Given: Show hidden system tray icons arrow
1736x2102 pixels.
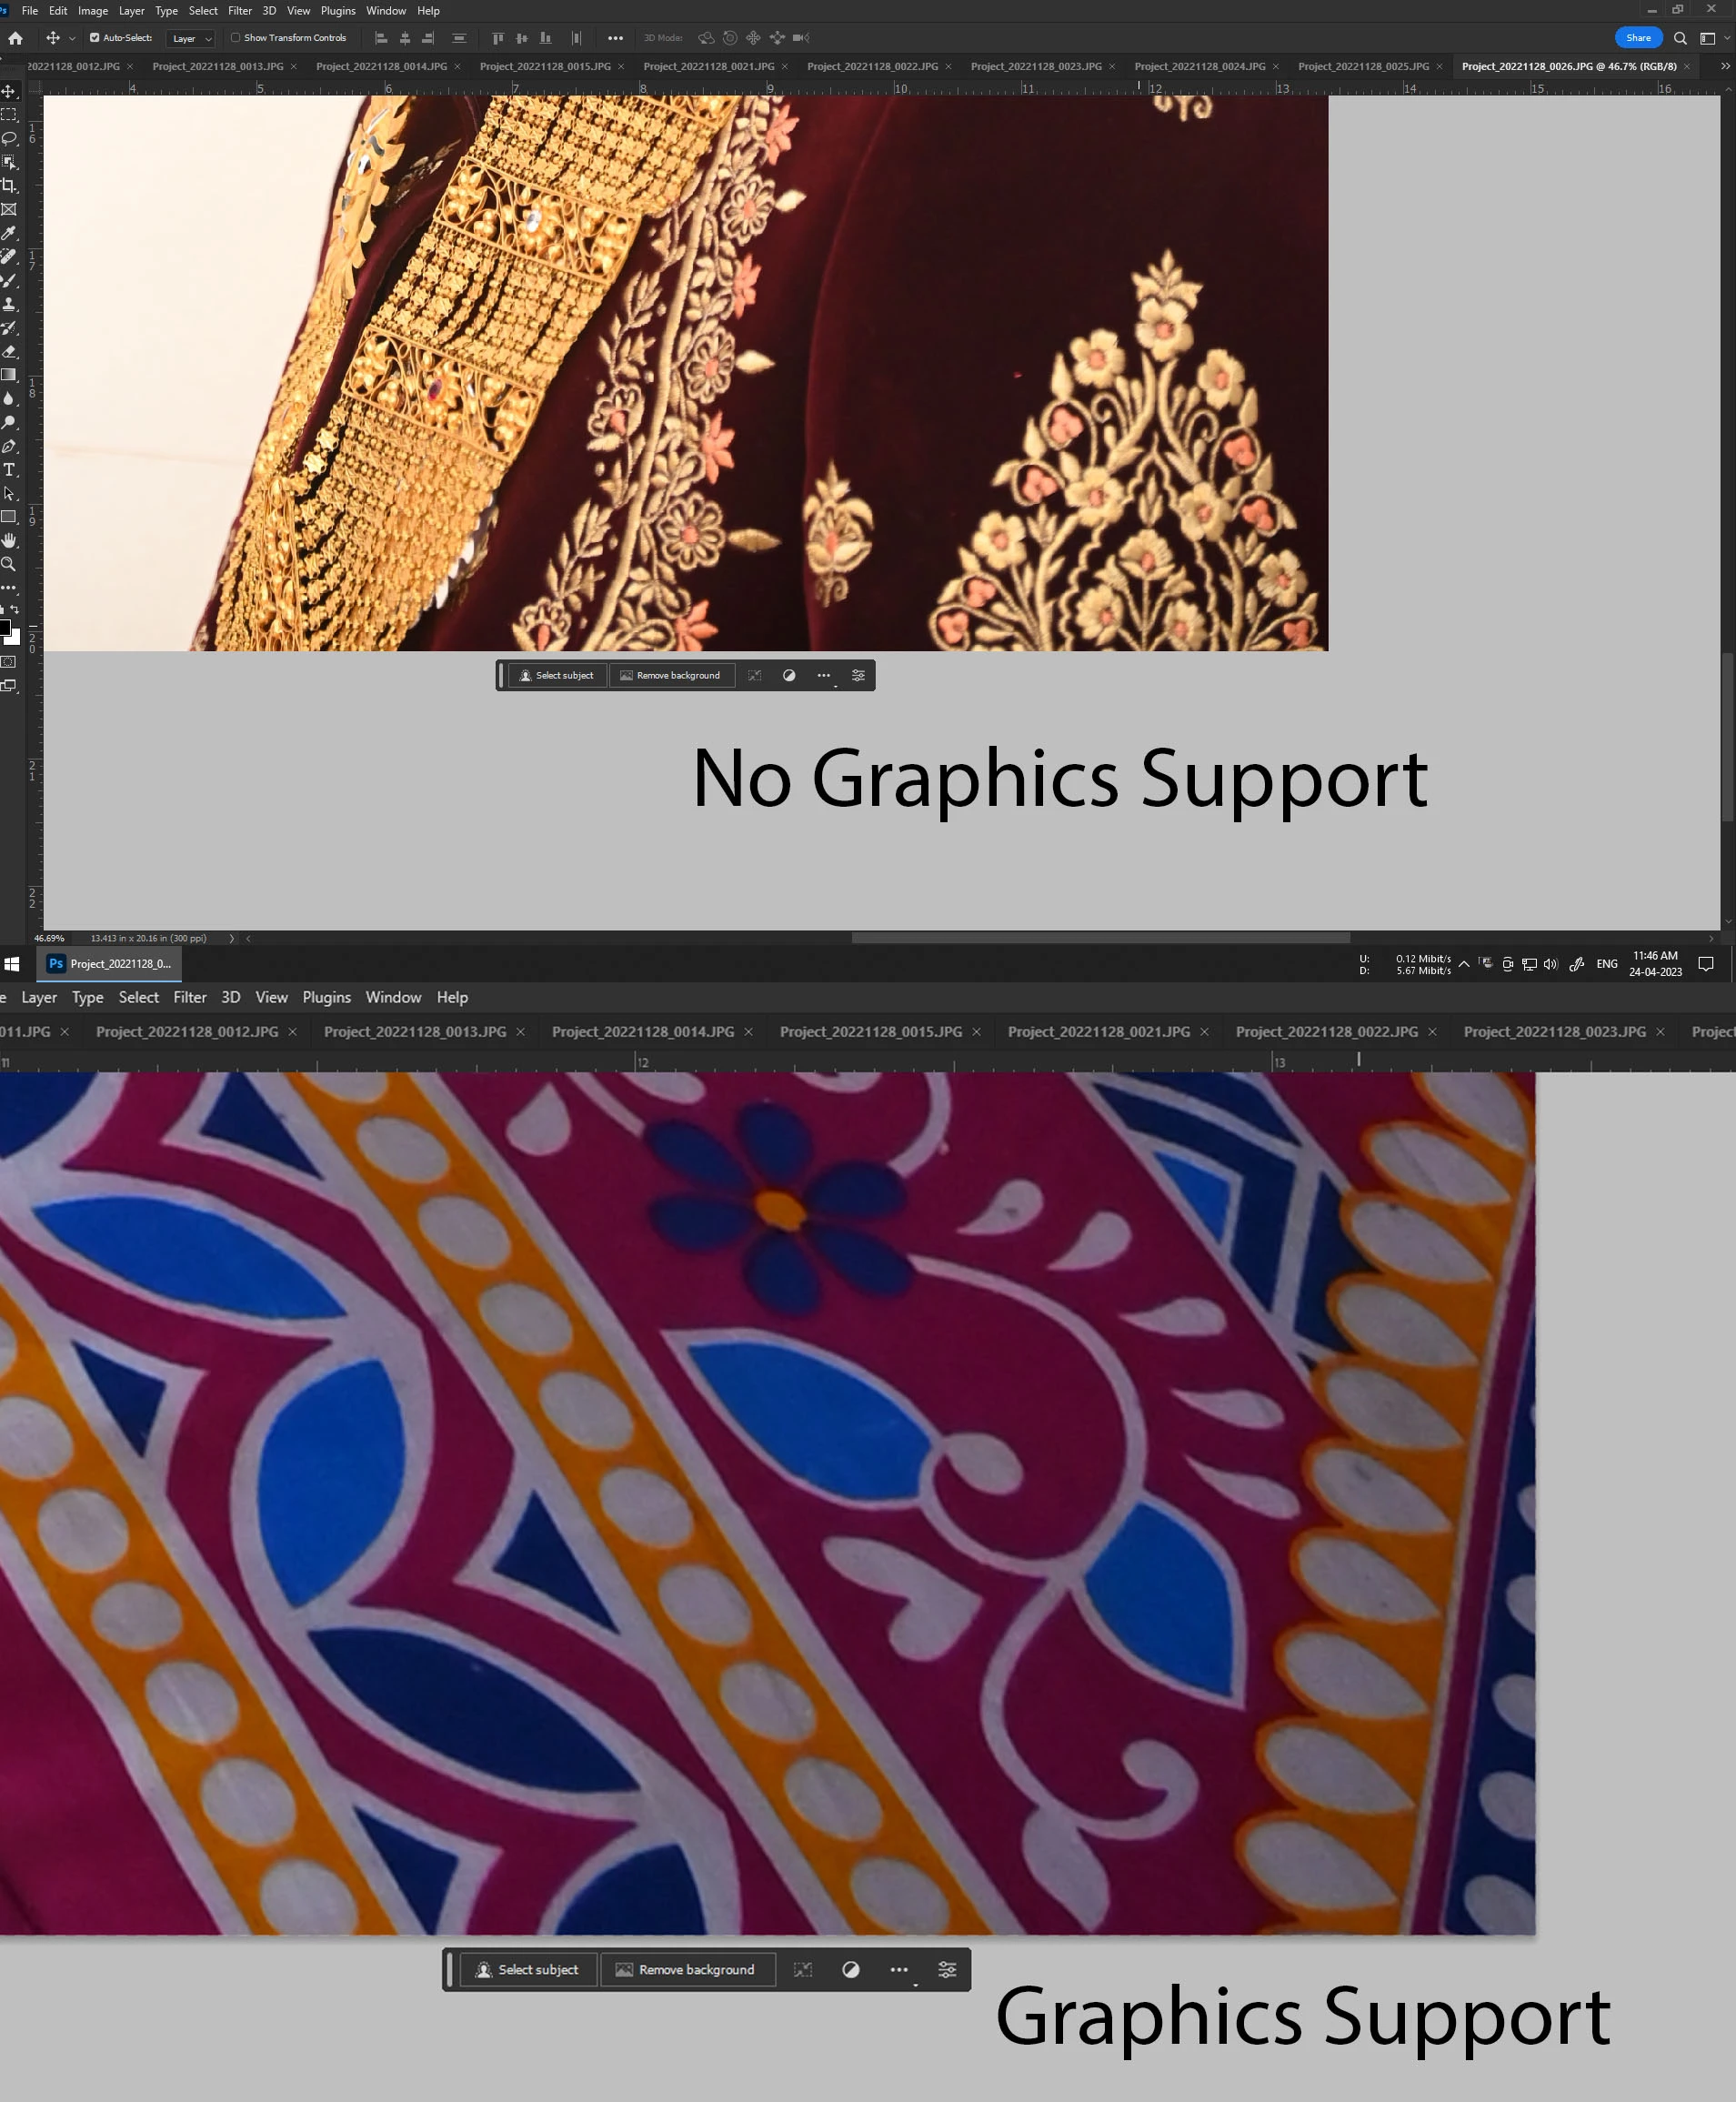Looking at the screenshot, I should point(1464,964).
